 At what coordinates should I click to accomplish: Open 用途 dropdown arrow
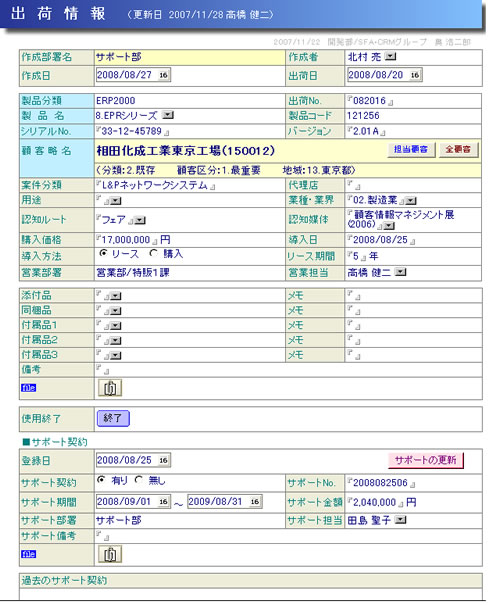(x=115, y=201)
